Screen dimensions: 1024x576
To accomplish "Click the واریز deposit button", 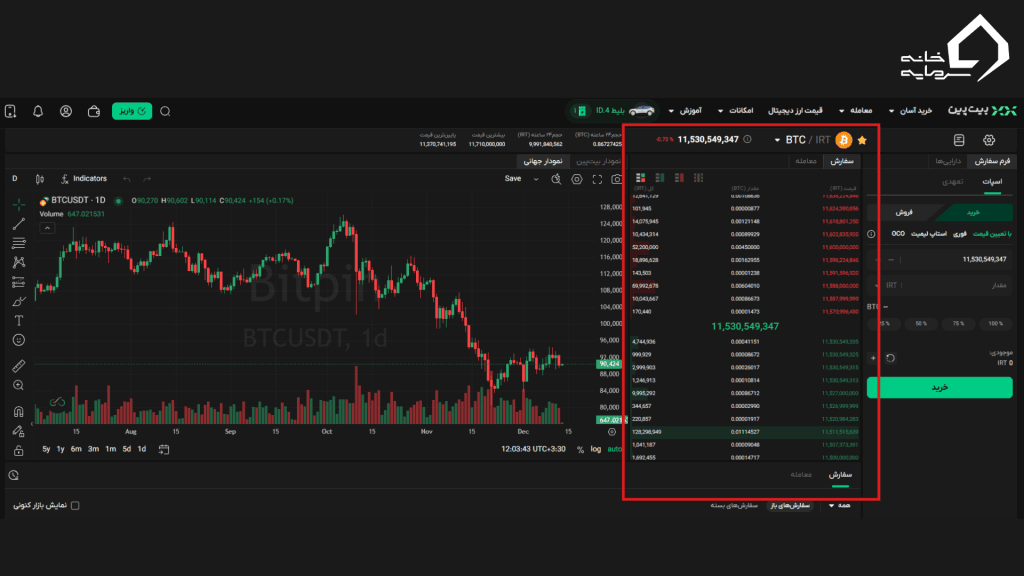I will pos(130,110).
